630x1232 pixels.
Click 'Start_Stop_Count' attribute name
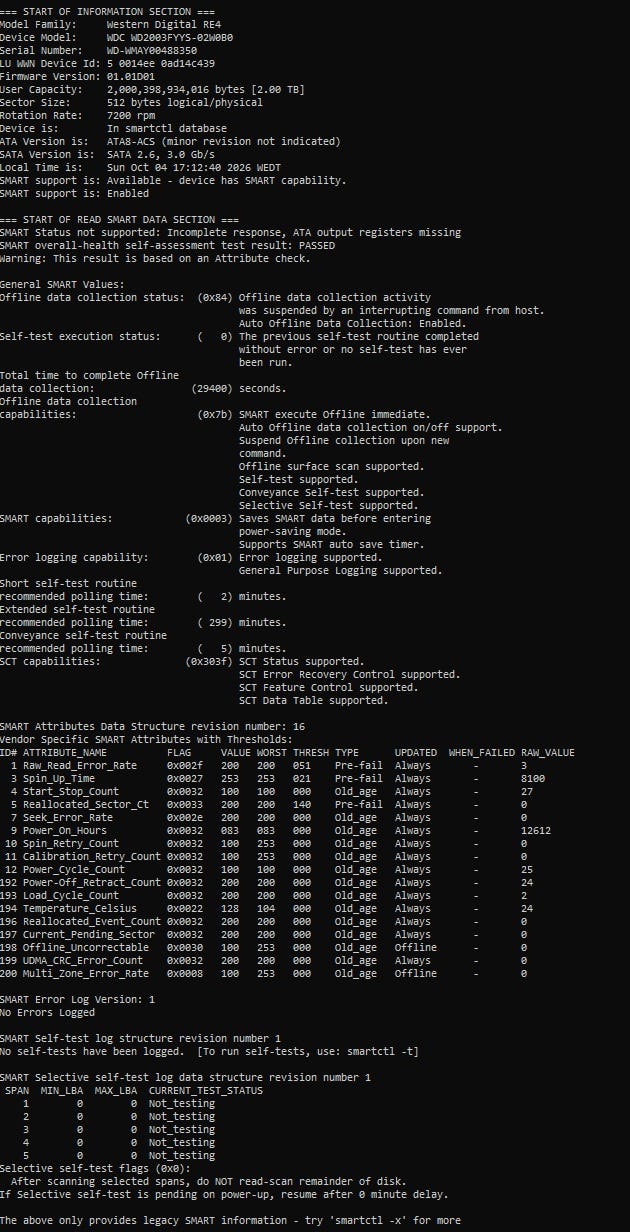71,791
